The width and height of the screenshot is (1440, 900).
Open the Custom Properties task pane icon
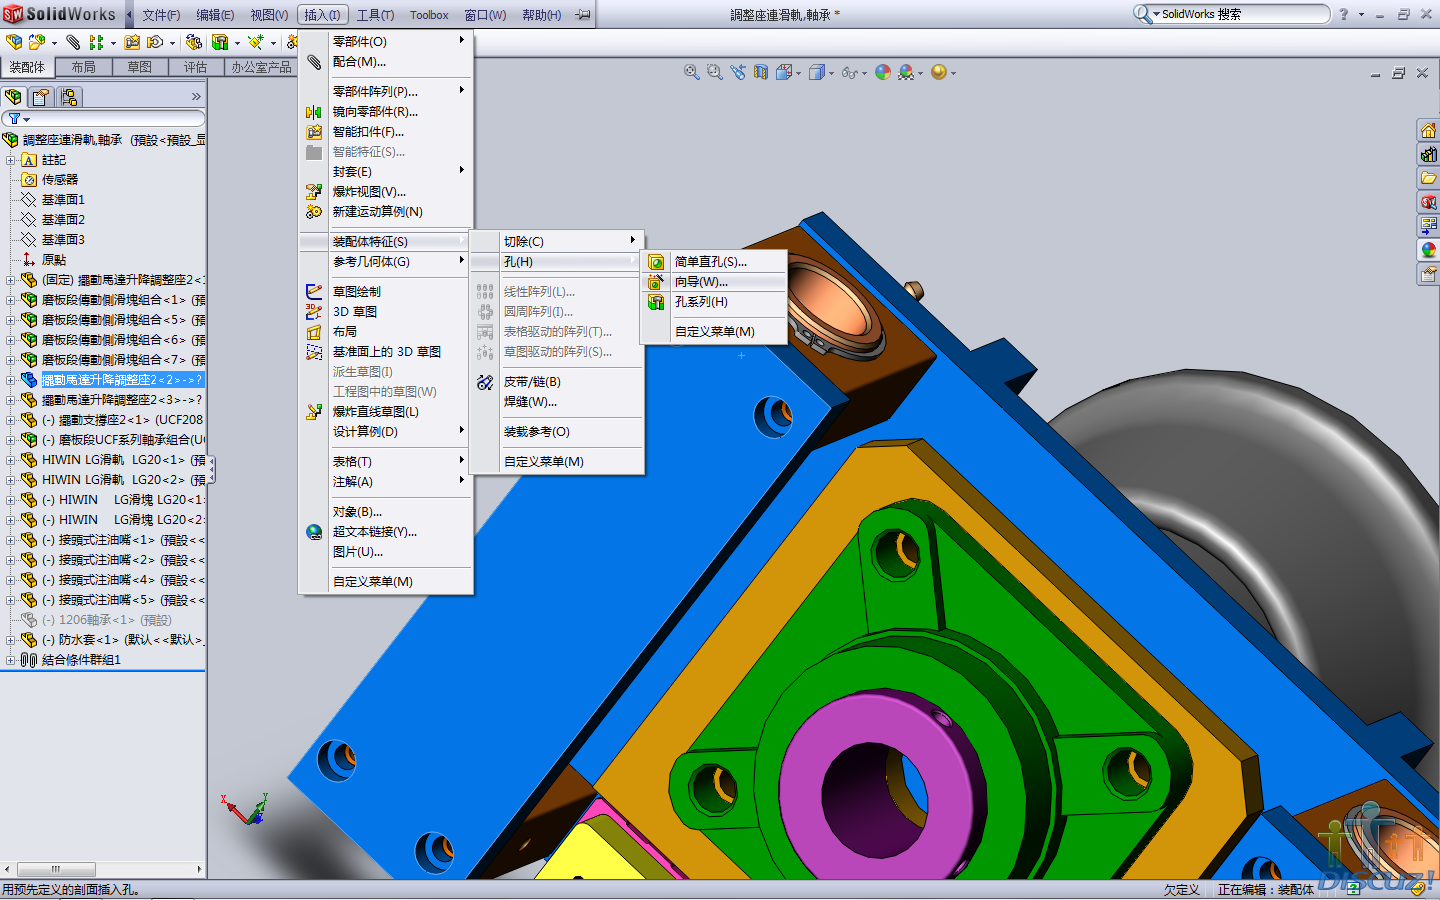tap(1428, 275)
